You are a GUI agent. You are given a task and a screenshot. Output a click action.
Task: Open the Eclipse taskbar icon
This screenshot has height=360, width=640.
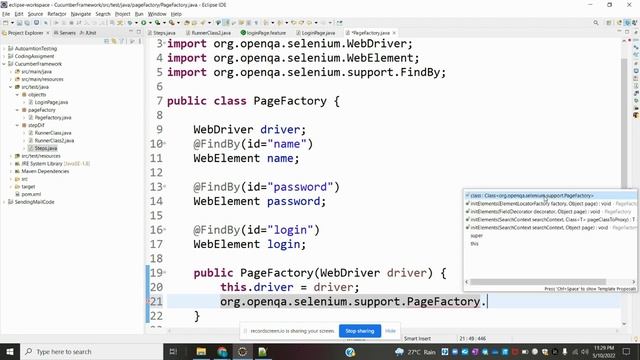[x=242, y=351]
